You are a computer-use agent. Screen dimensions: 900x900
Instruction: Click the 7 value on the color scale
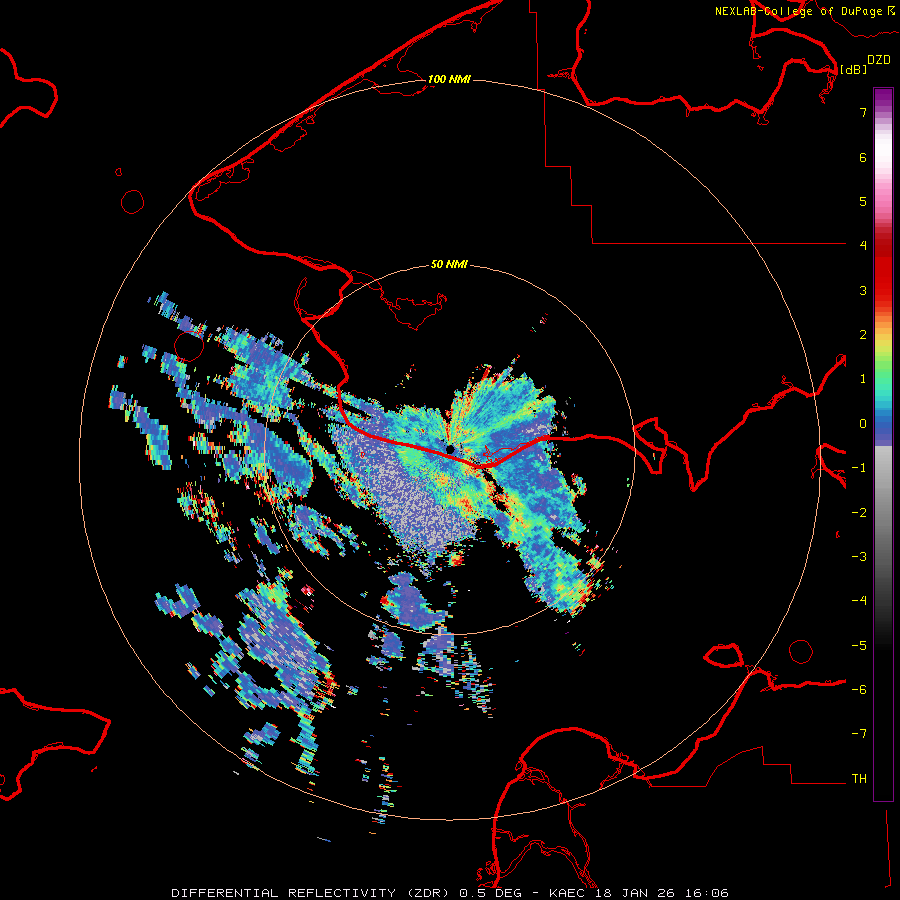click(x=863, y=112)
